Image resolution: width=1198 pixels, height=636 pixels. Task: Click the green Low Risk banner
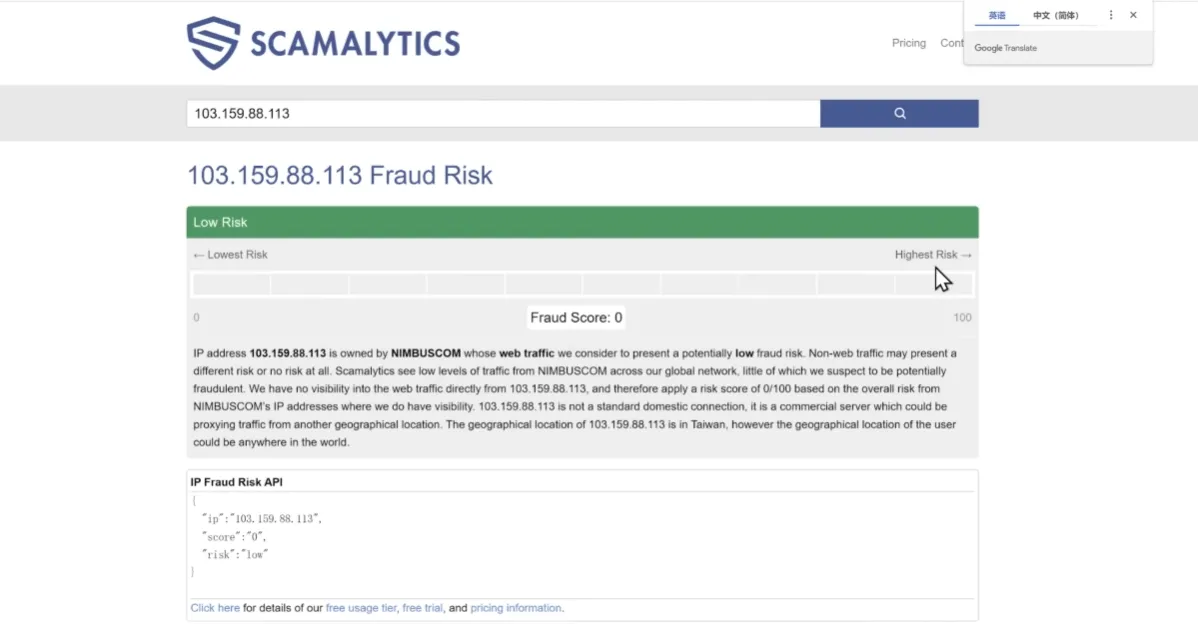(x=582, y=222)
